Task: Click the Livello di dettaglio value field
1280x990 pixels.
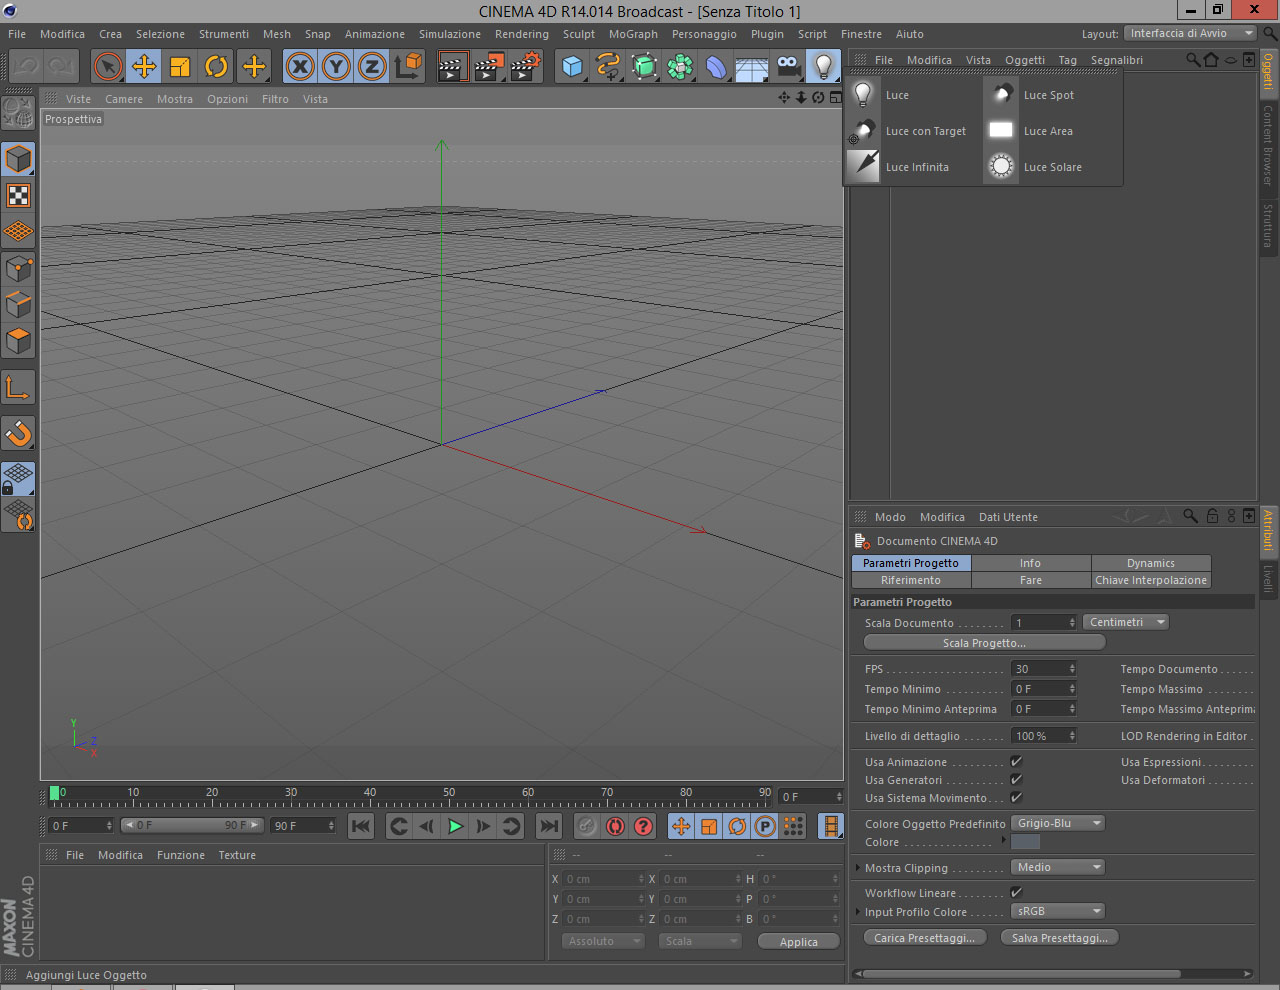Action: pyautogui.click(x=1044, y=736)
